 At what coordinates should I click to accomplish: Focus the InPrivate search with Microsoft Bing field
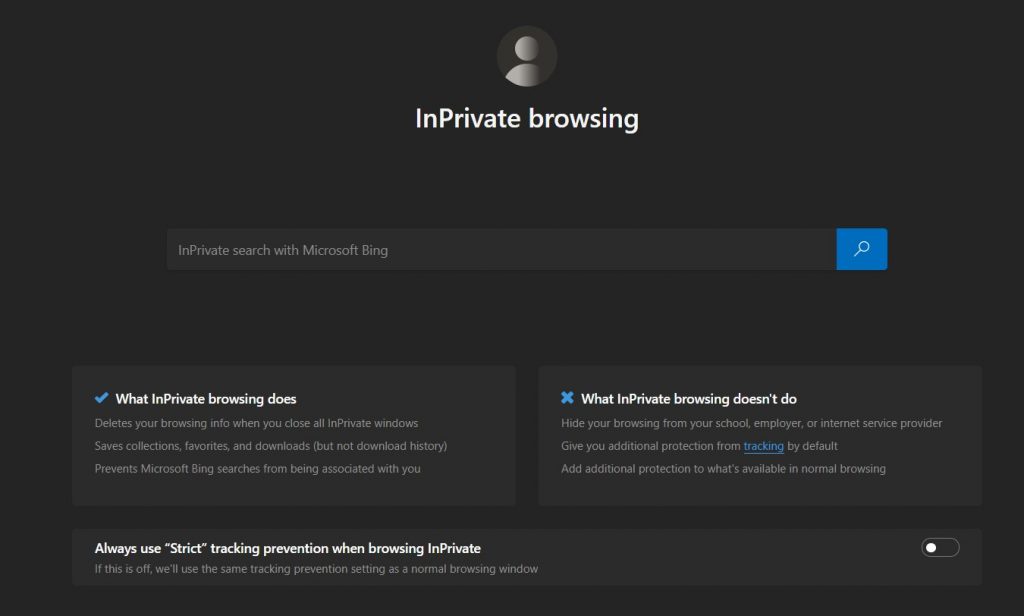click(502, 250)
